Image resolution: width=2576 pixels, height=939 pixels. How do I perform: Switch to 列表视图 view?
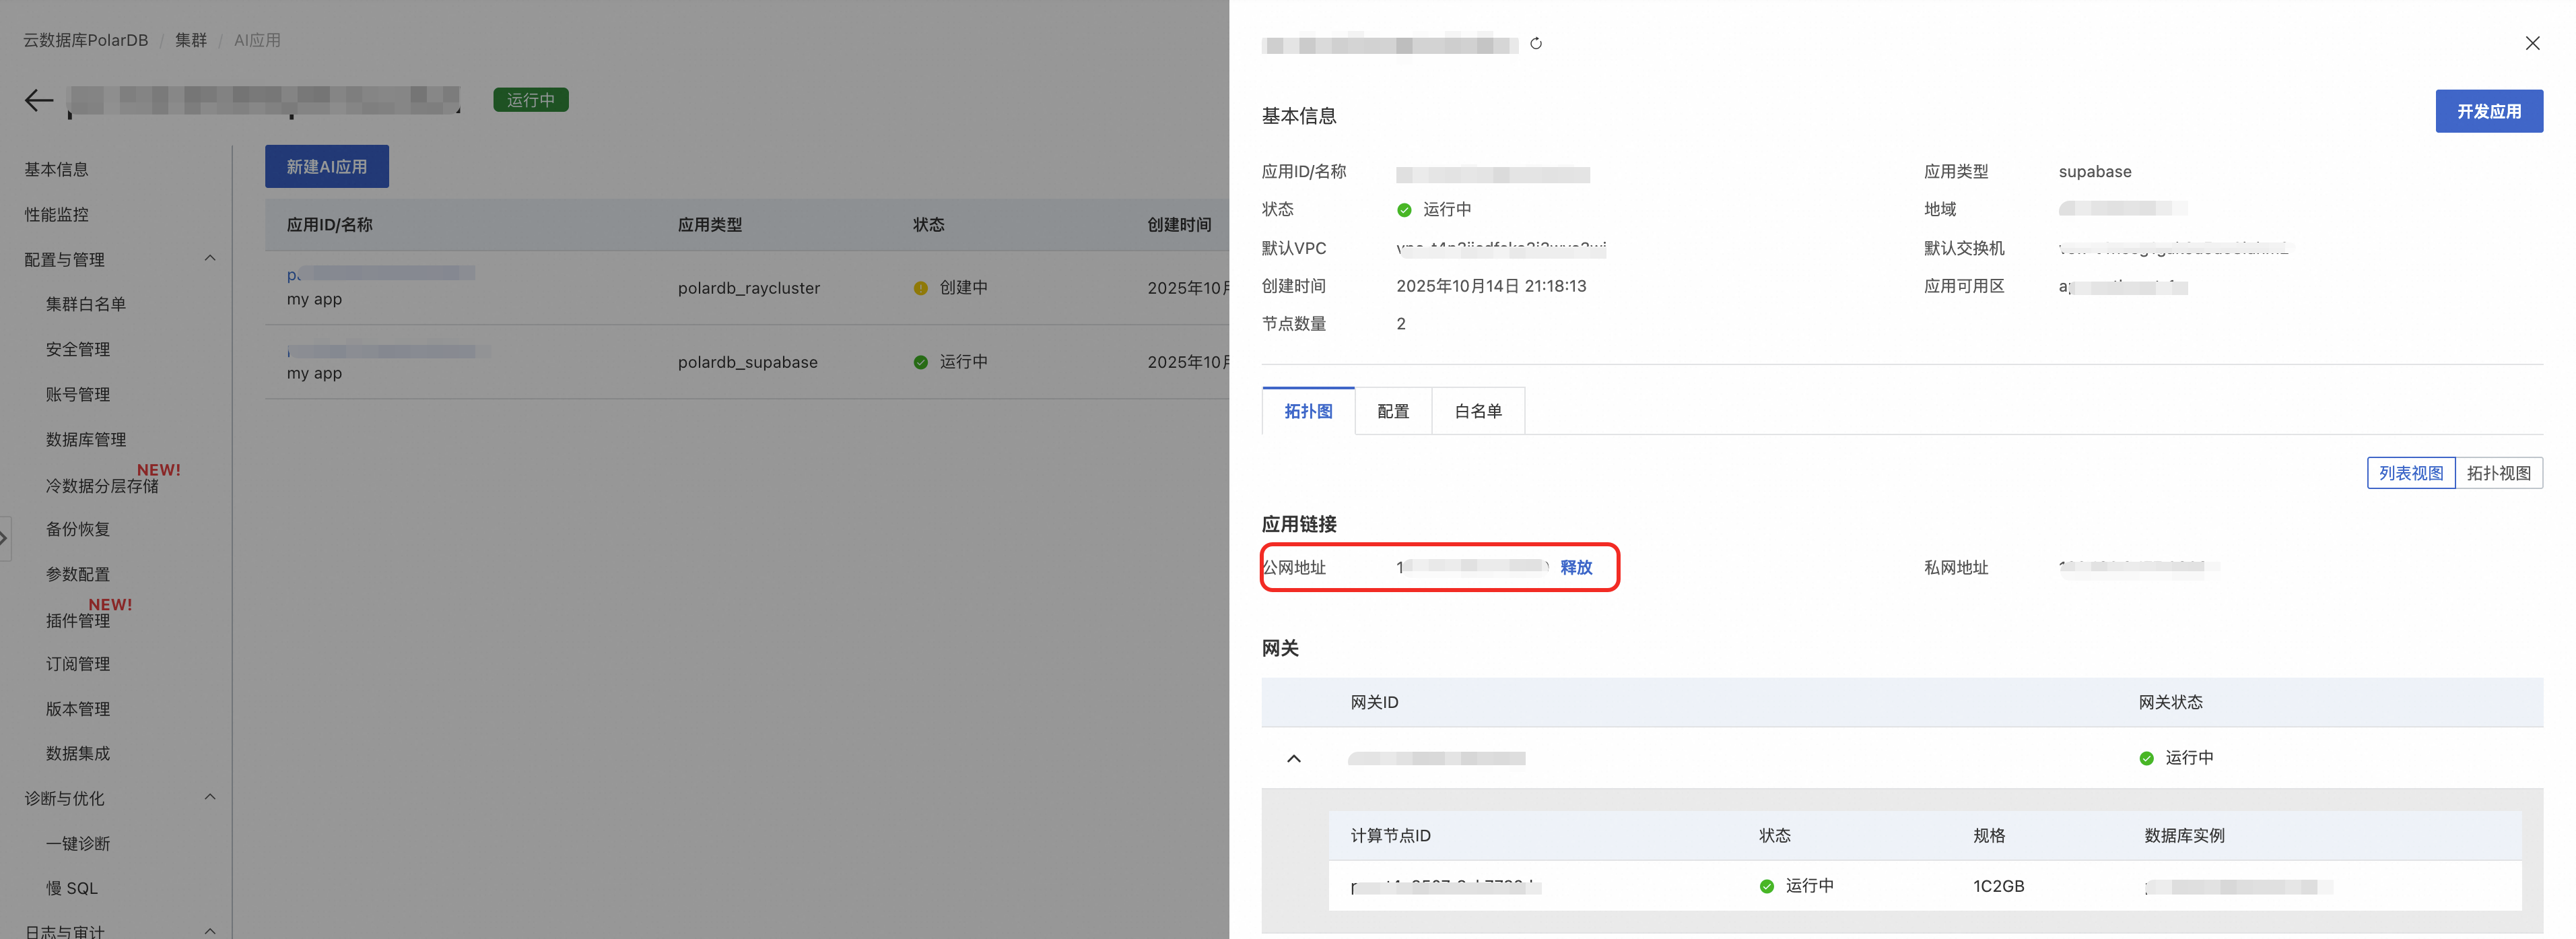click(2411, 472)
